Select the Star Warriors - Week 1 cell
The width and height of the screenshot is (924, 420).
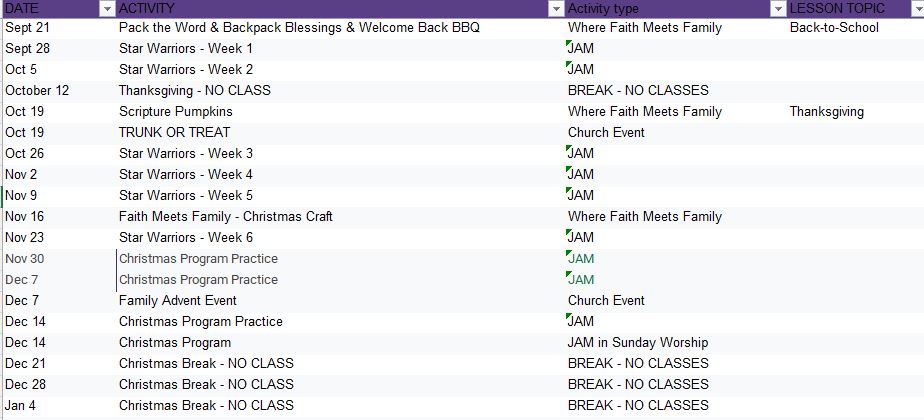tap(185, 49)
